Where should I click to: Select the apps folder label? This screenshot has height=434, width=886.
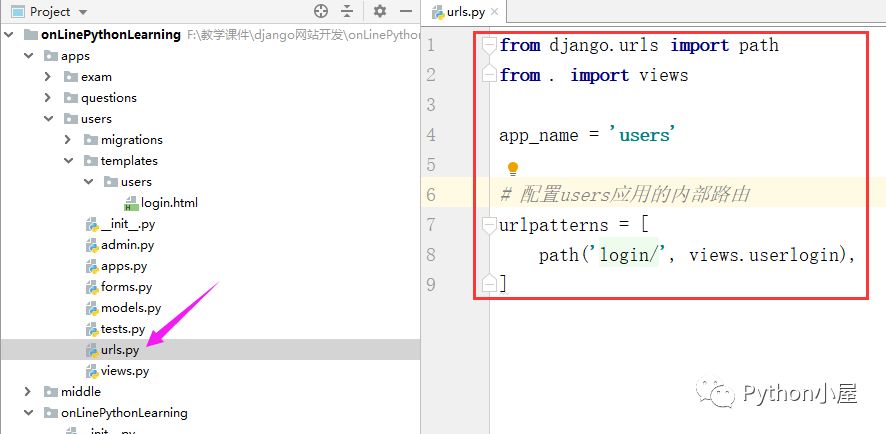tap(76, 56)
